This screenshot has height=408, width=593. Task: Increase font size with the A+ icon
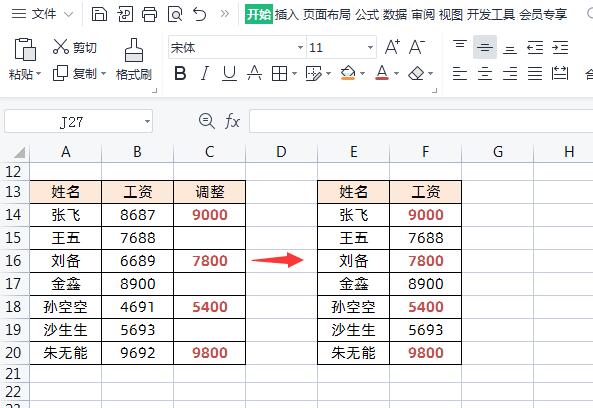click(392, 47)
